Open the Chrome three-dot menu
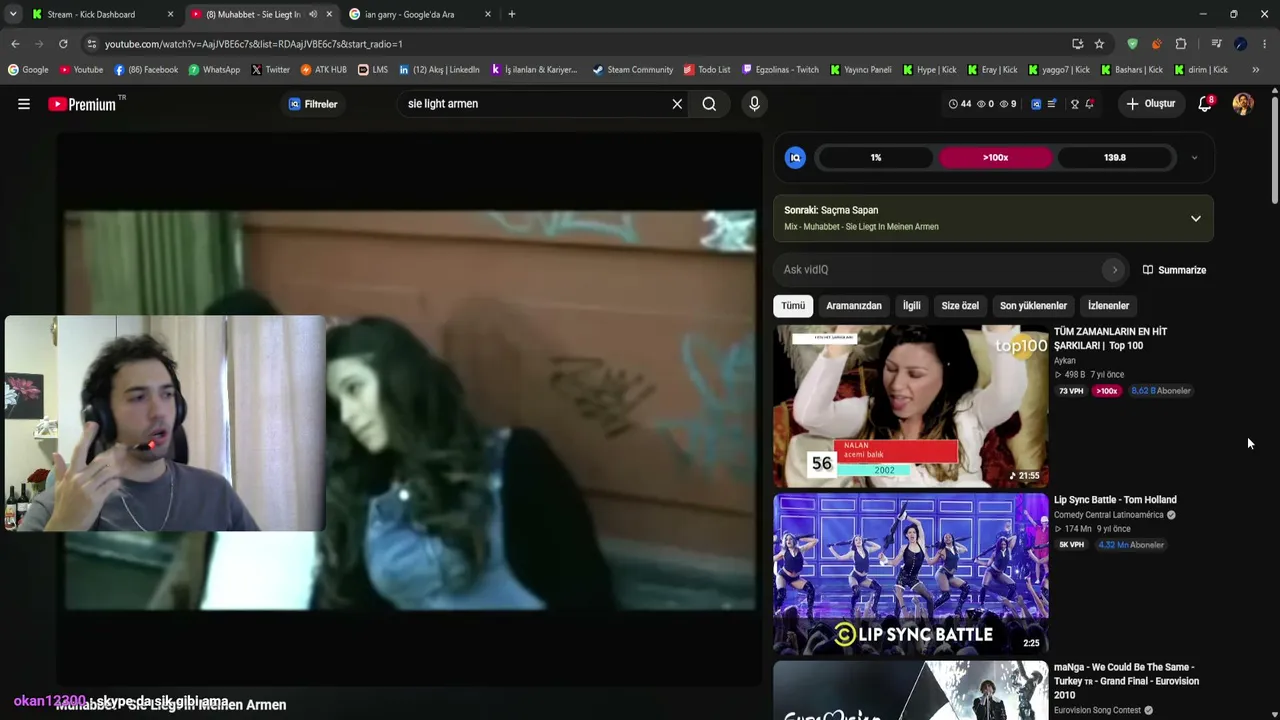 pos(1265,44)
